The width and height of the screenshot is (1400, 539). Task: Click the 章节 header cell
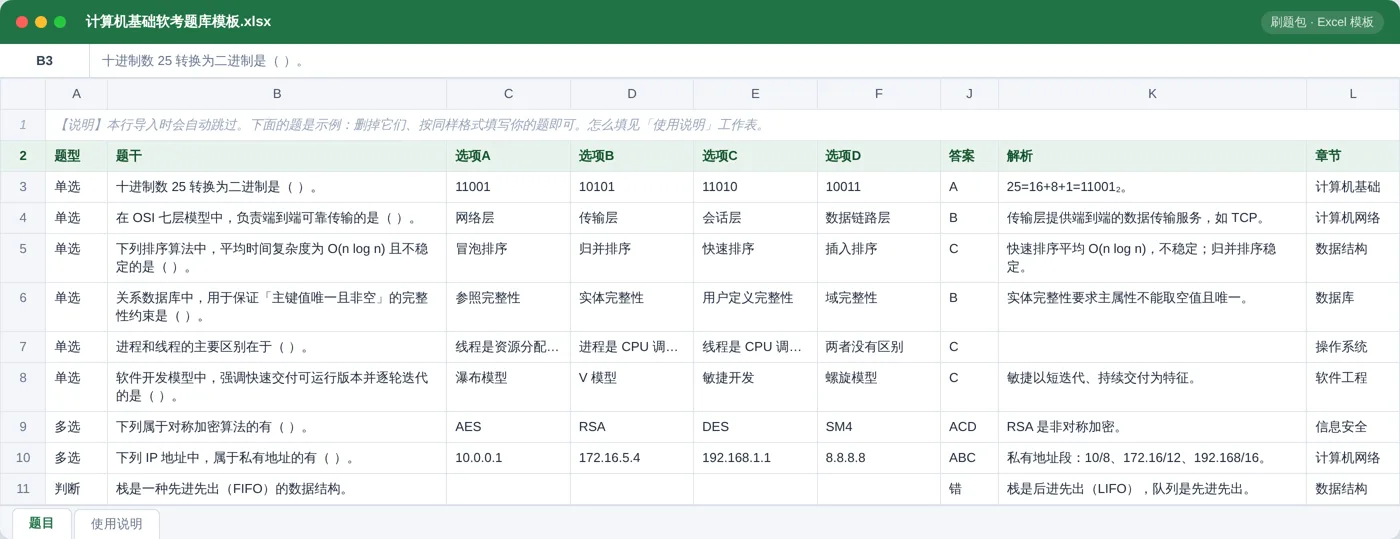(x=1353, y=156)
